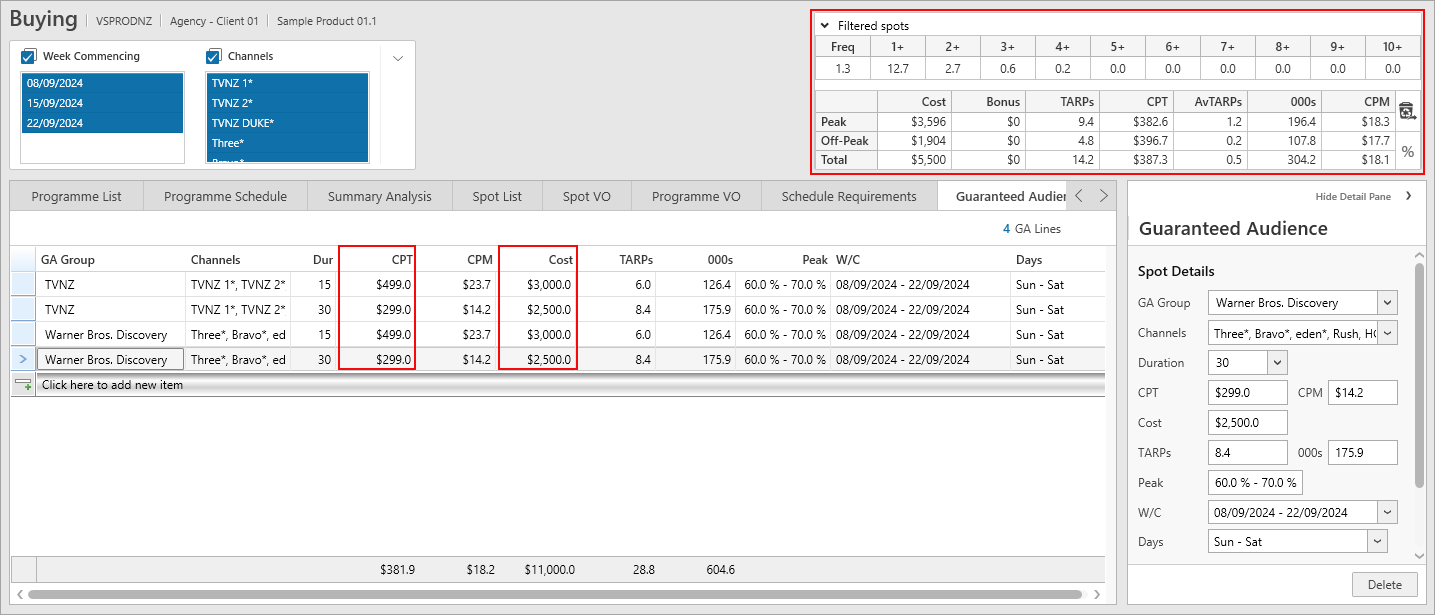Viewport: 1435px width, 615px height.
Task: Click the Off-Peak row label
Action: point(846,140)
